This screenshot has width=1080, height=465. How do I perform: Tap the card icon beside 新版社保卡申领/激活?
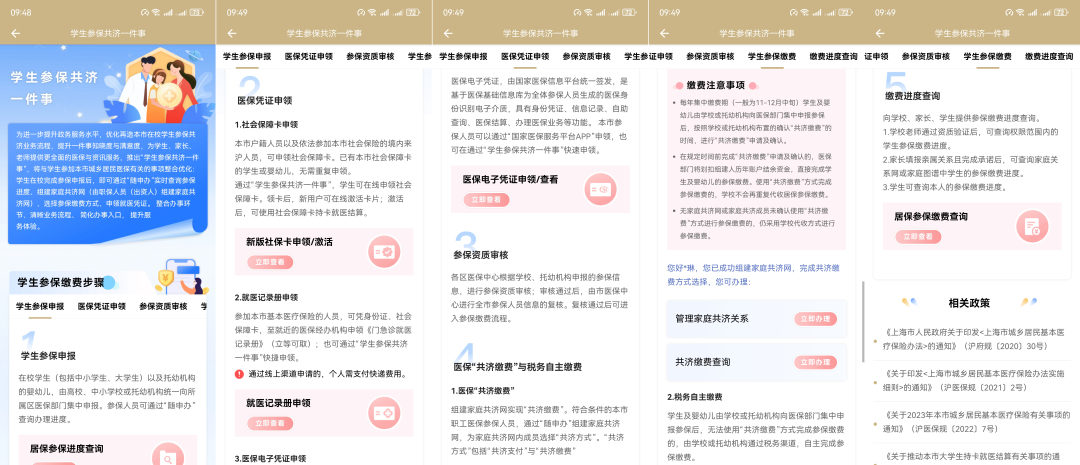pyautogui.click(x=383, y=252)
